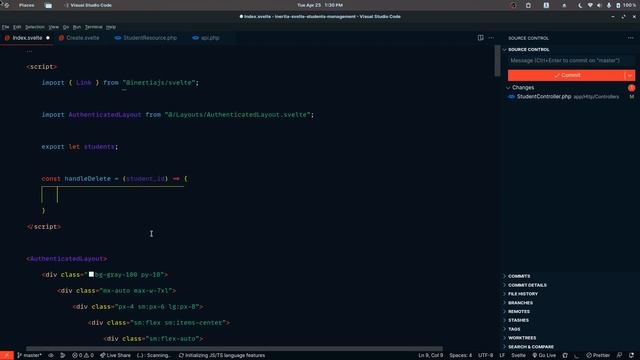Click the Wi-Fi tray icon
The width and height of the screenshot is (640, 360).
click(590, 5)
